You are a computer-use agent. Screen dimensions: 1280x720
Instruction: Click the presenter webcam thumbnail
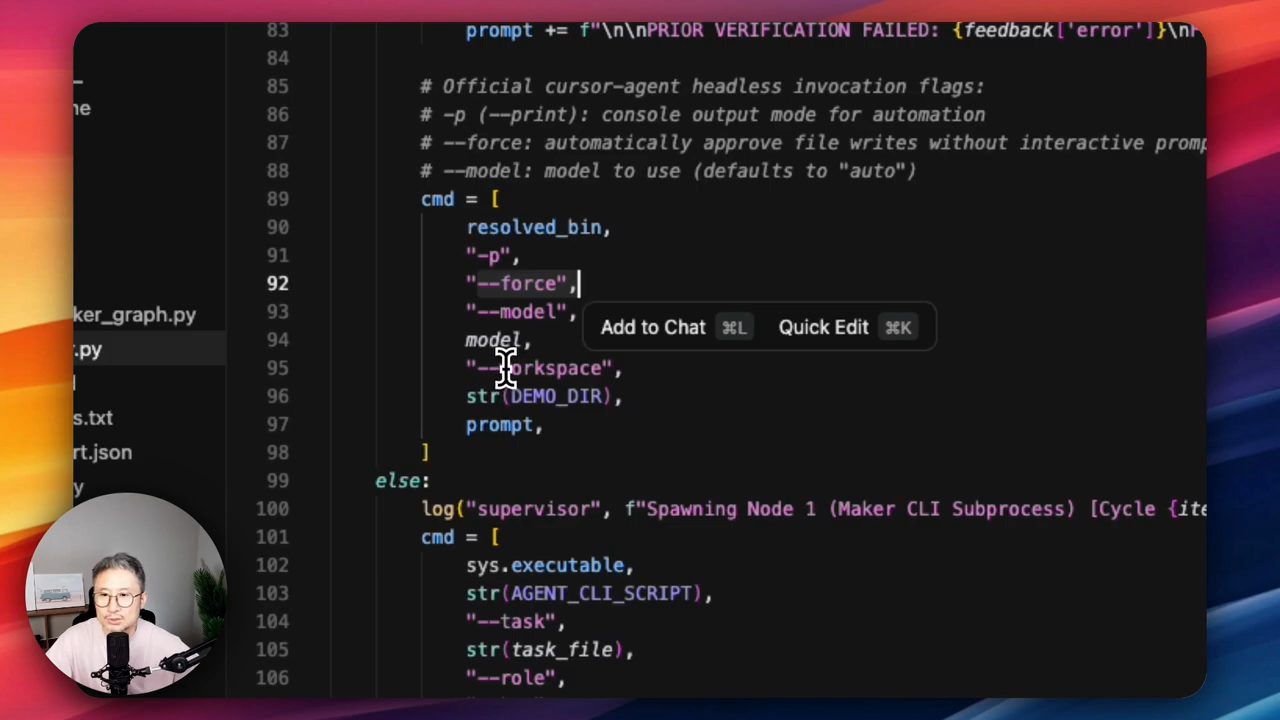[124, 596]
